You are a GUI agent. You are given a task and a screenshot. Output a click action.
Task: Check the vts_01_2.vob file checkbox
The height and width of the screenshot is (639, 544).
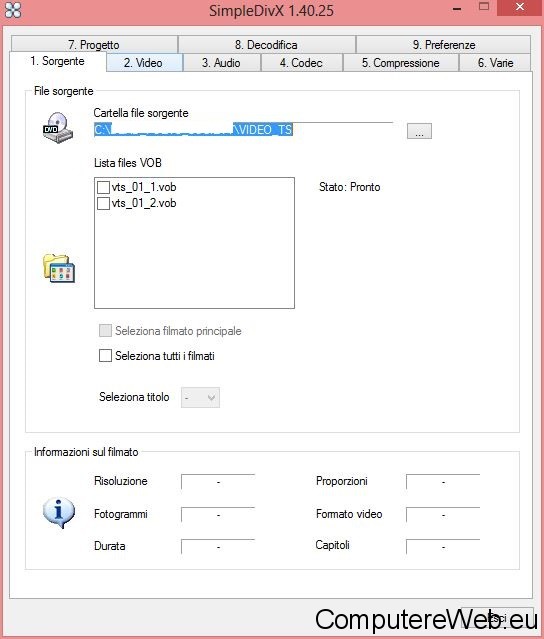(x=103, y=203)
